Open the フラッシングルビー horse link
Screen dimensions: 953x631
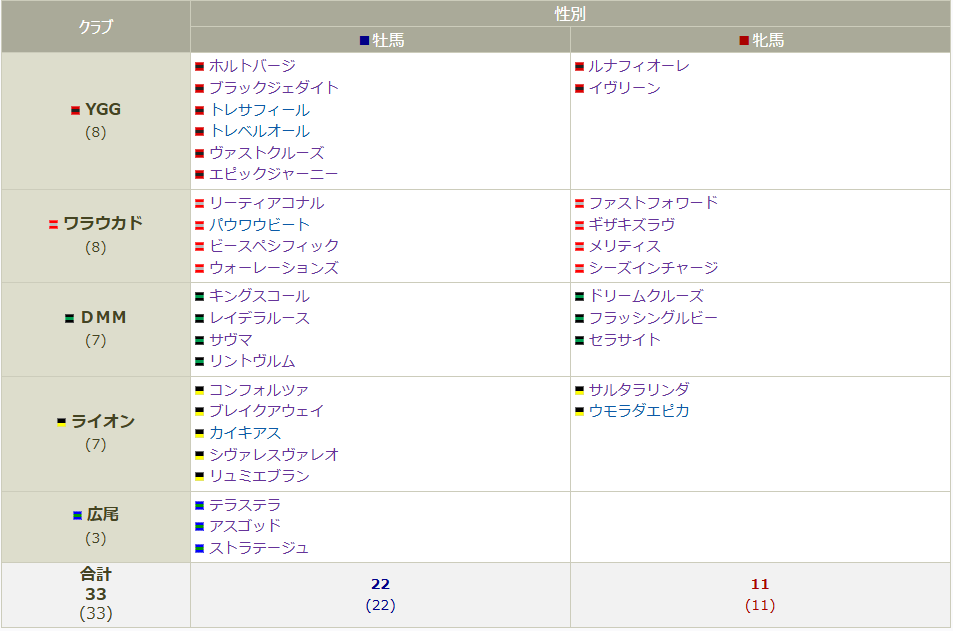click(653, 318)
